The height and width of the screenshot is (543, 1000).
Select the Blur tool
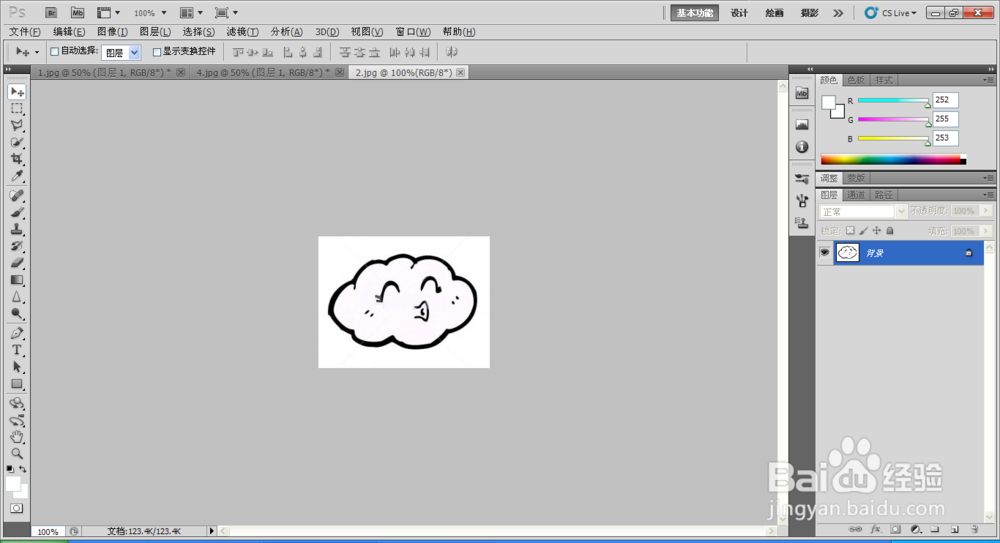[x=17, y=297]
